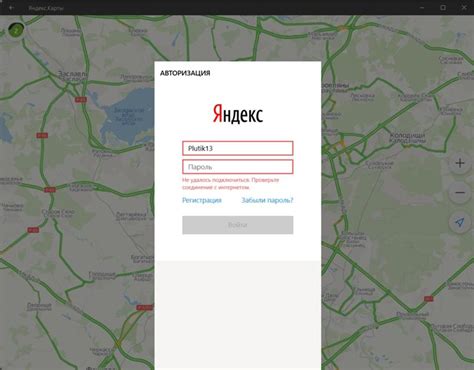Focus the Пароль password field

coord(238,167)
